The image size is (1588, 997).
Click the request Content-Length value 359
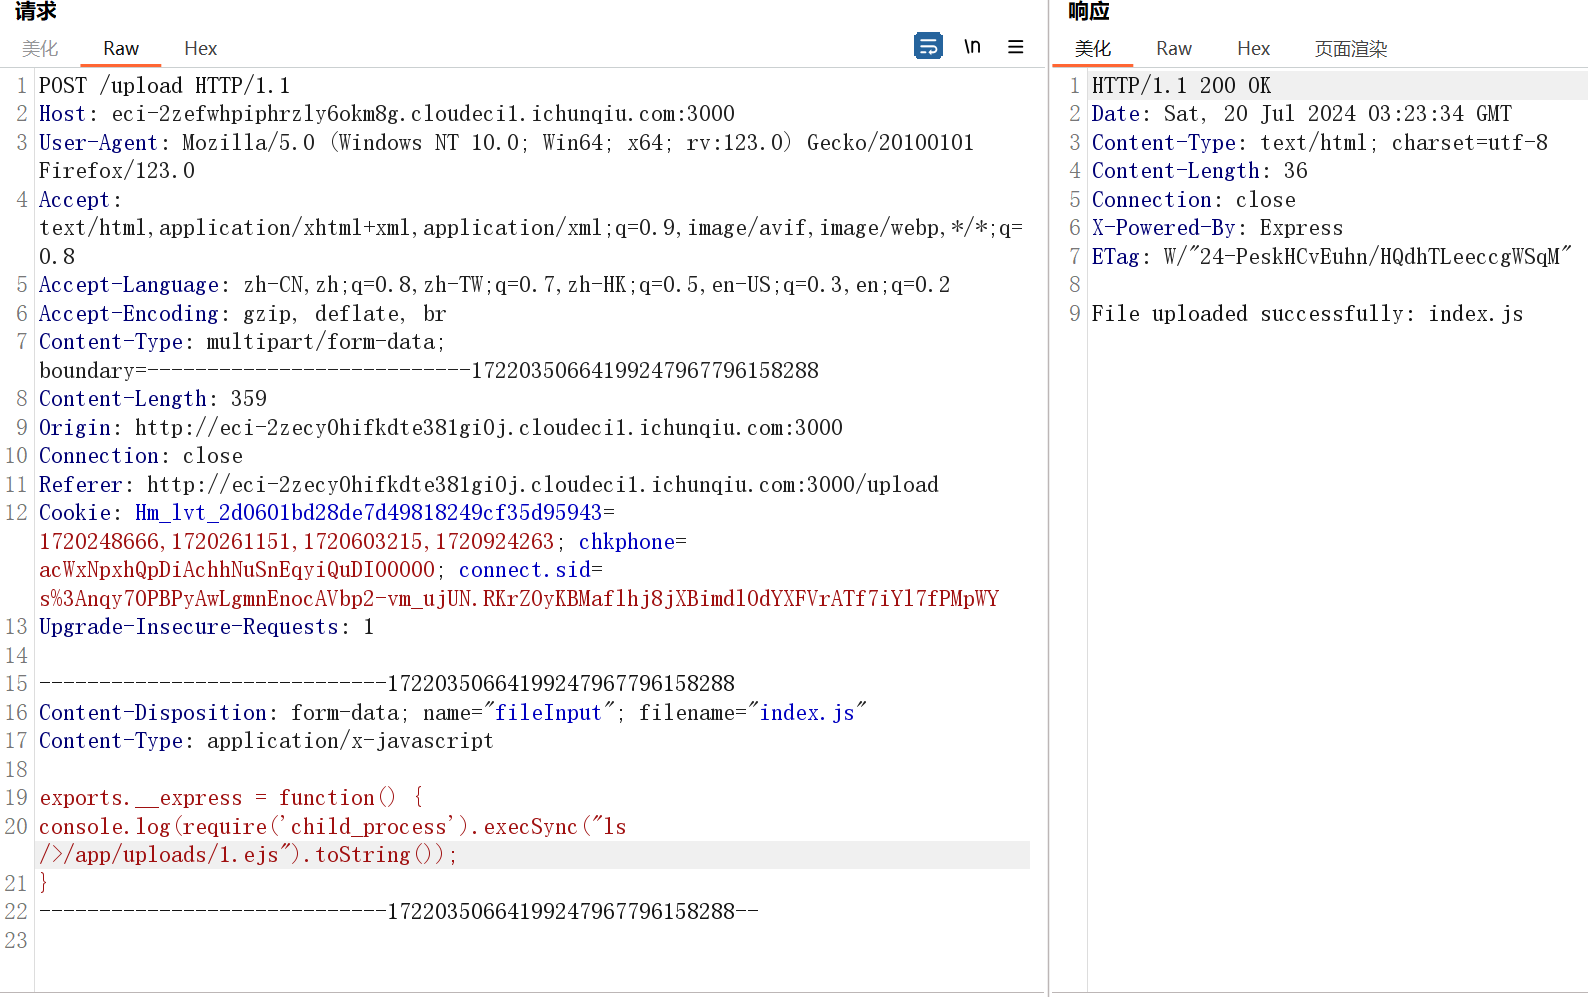249,399
